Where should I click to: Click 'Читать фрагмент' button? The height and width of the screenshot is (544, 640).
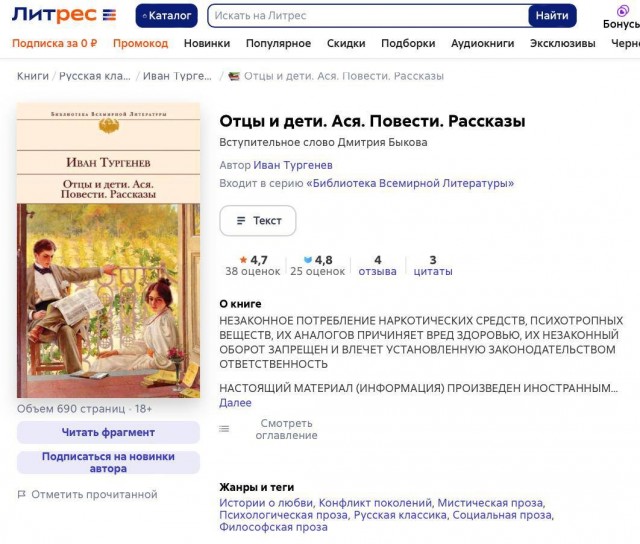[x=108, y=432]
